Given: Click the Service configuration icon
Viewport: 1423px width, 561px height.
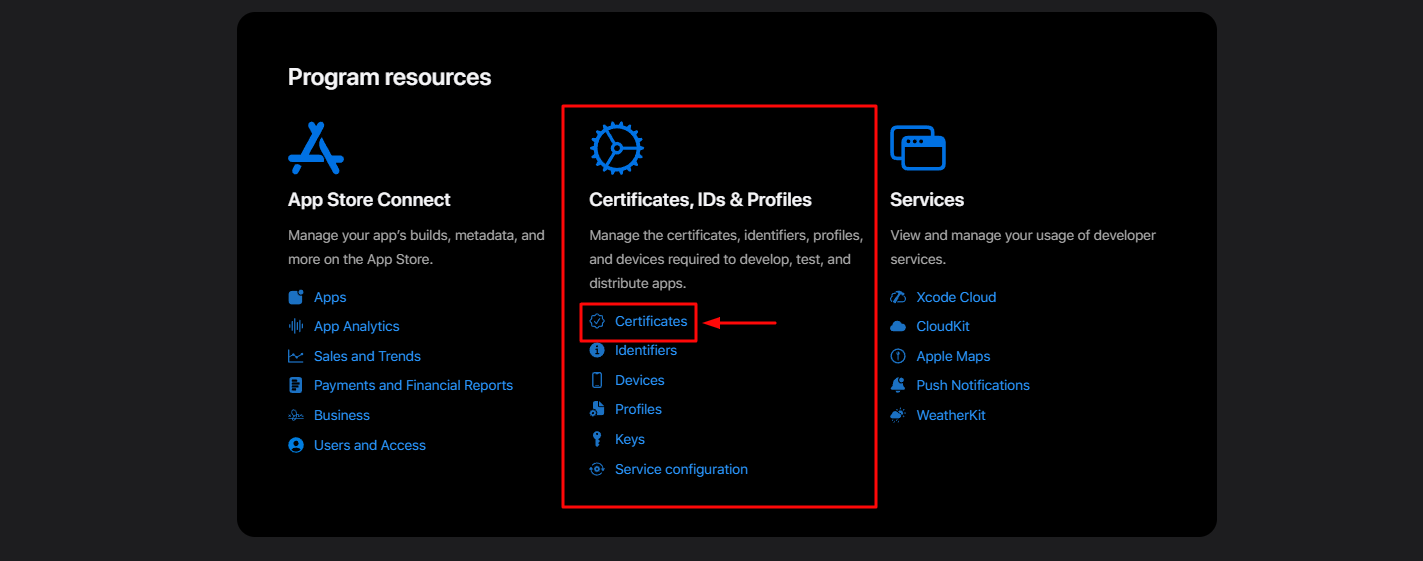Looking at the screenshot, I should tap(597, 469).
